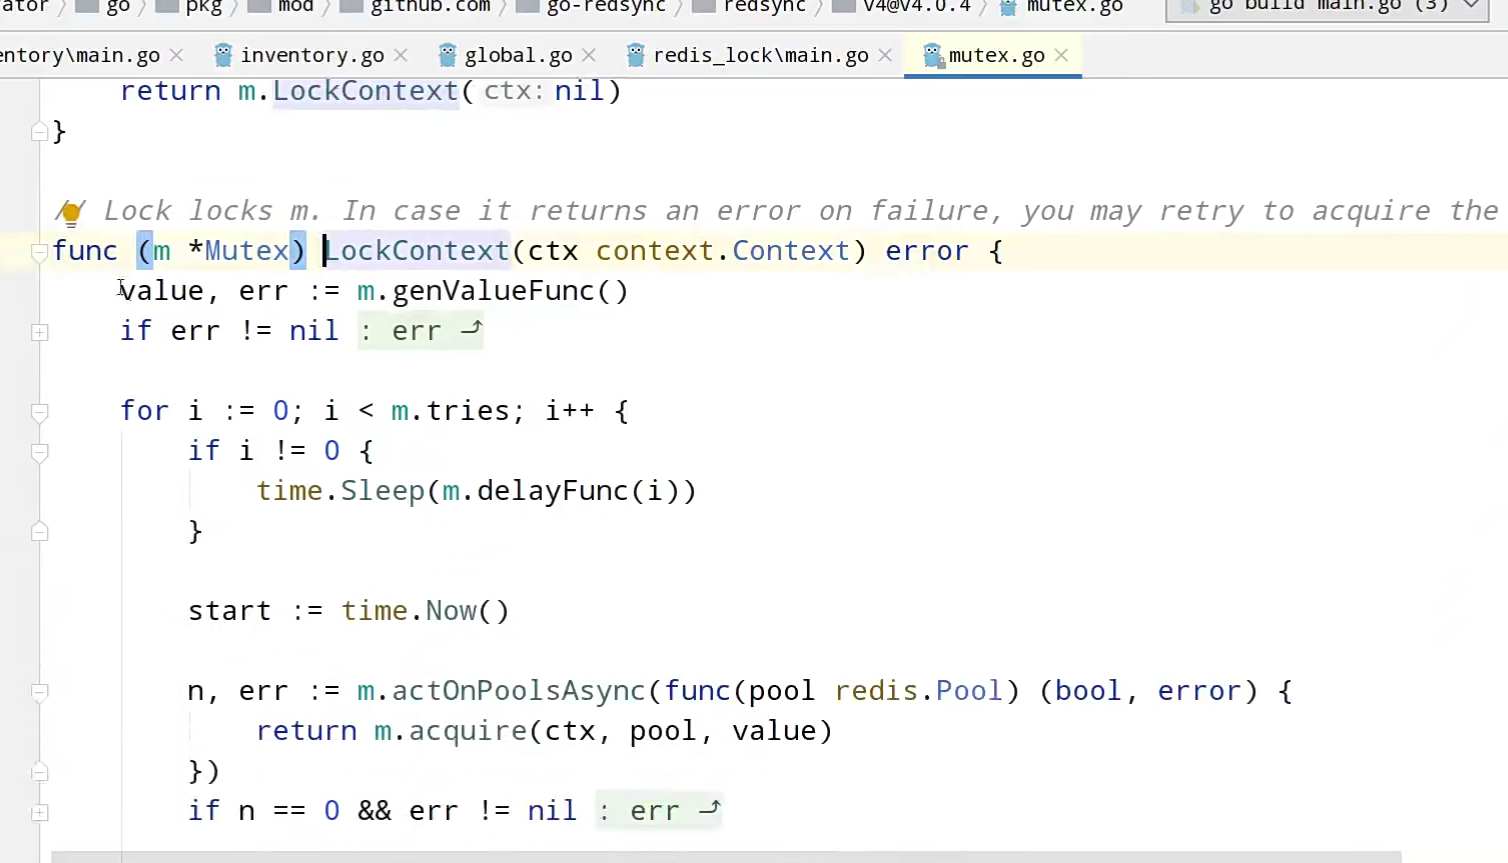Click the yellow lightbulb intention icon

(71, 212)
